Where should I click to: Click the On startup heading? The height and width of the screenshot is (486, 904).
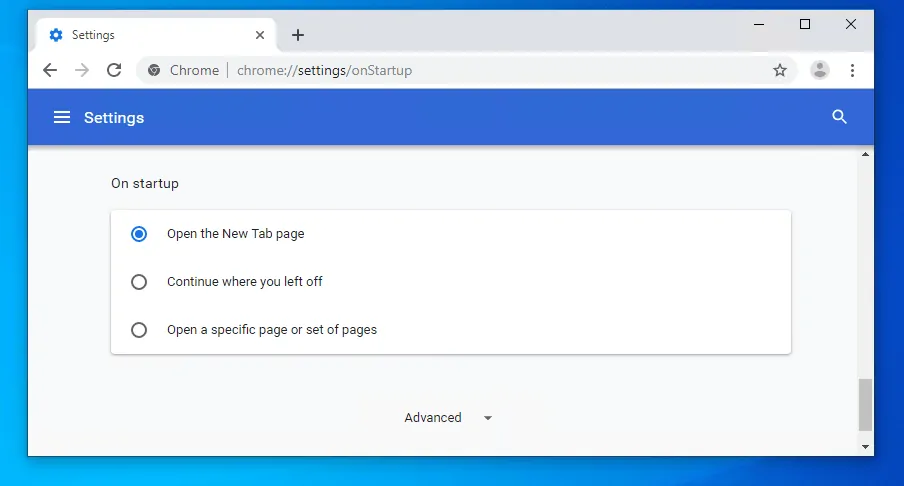pos(145,183)
